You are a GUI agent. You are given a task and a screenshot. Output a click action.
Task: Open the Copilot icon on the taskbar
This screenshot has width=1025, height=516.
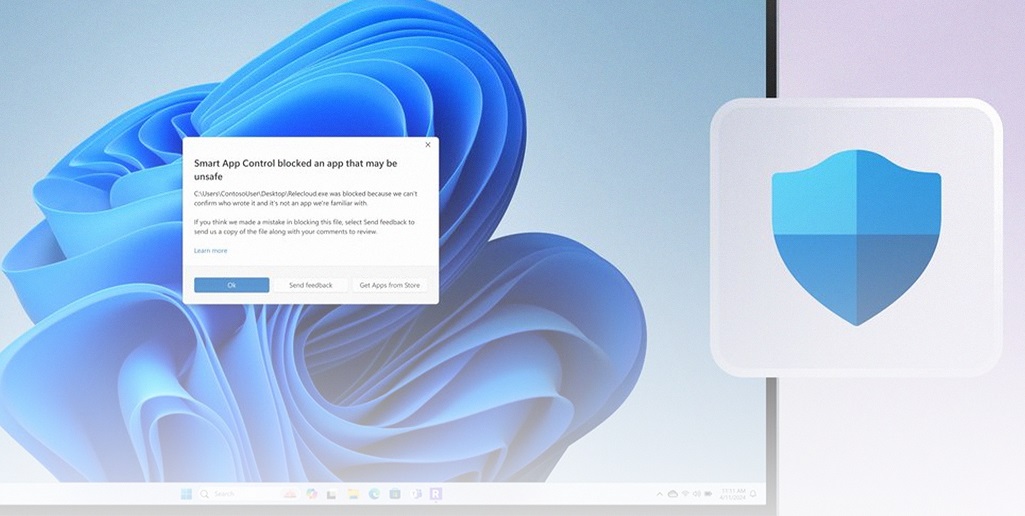(x=312, y=494)
